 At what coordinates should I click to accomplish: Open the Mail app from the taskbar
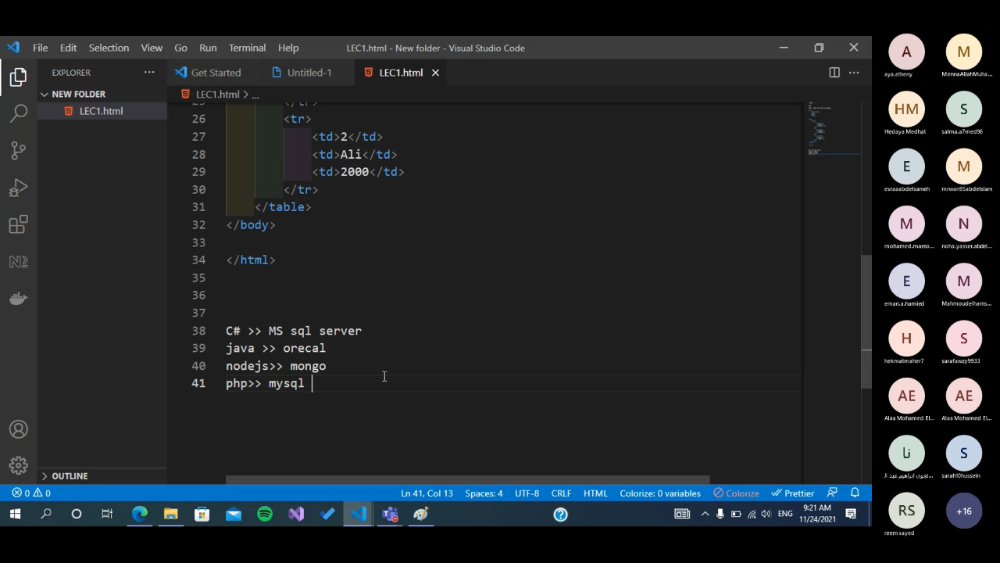[x=233, y=514]
